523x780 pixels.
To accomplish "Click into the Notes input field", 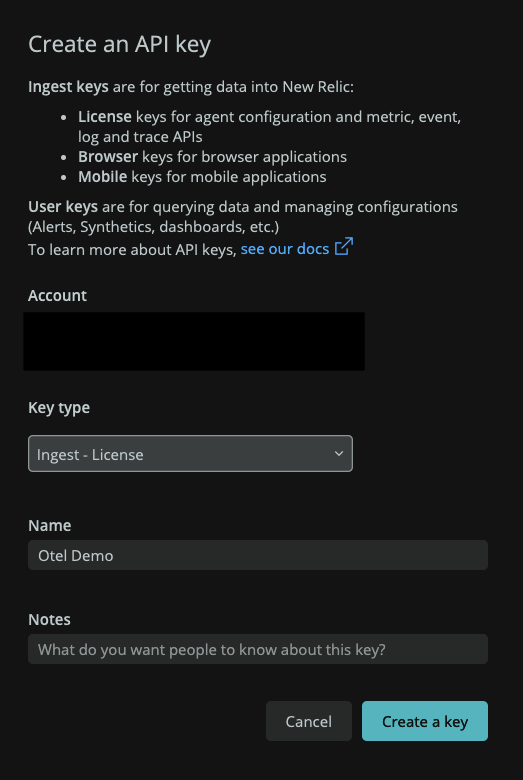I will 258,649.
